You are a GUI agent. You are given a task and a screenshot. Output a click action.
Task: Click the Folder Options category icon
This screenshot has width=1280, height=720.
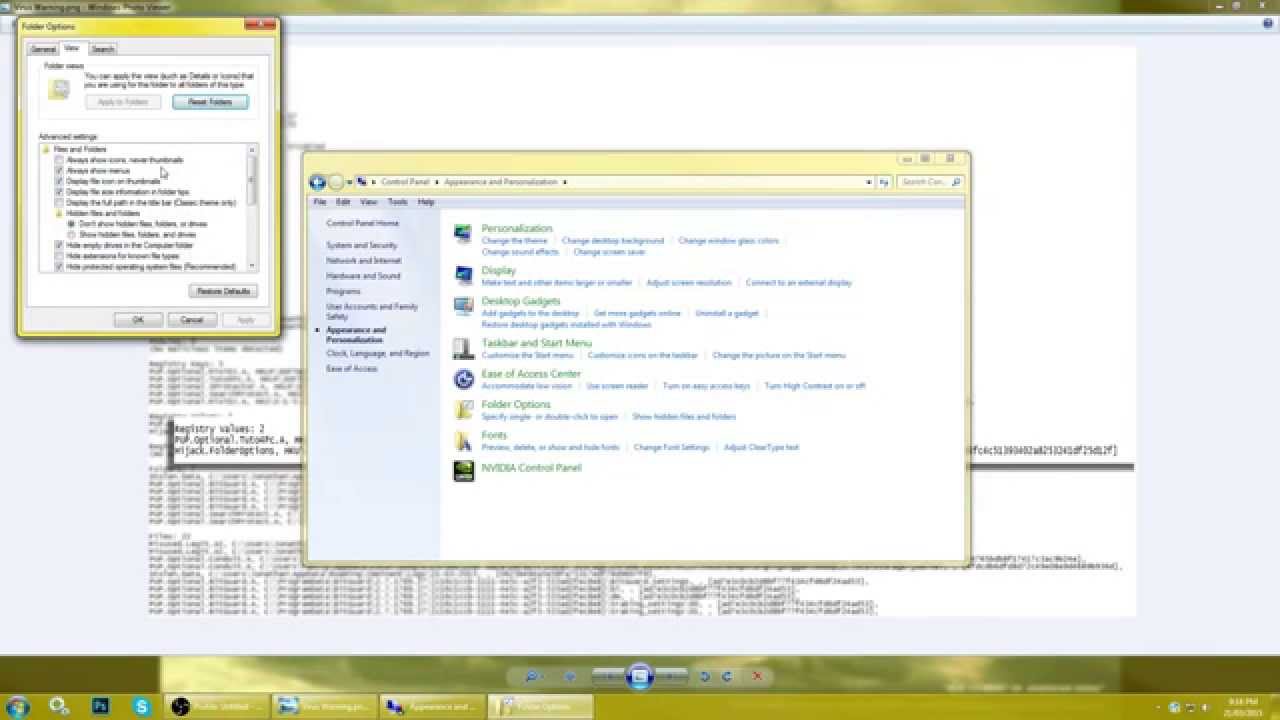pyautogui.click(x=463, y=410)
